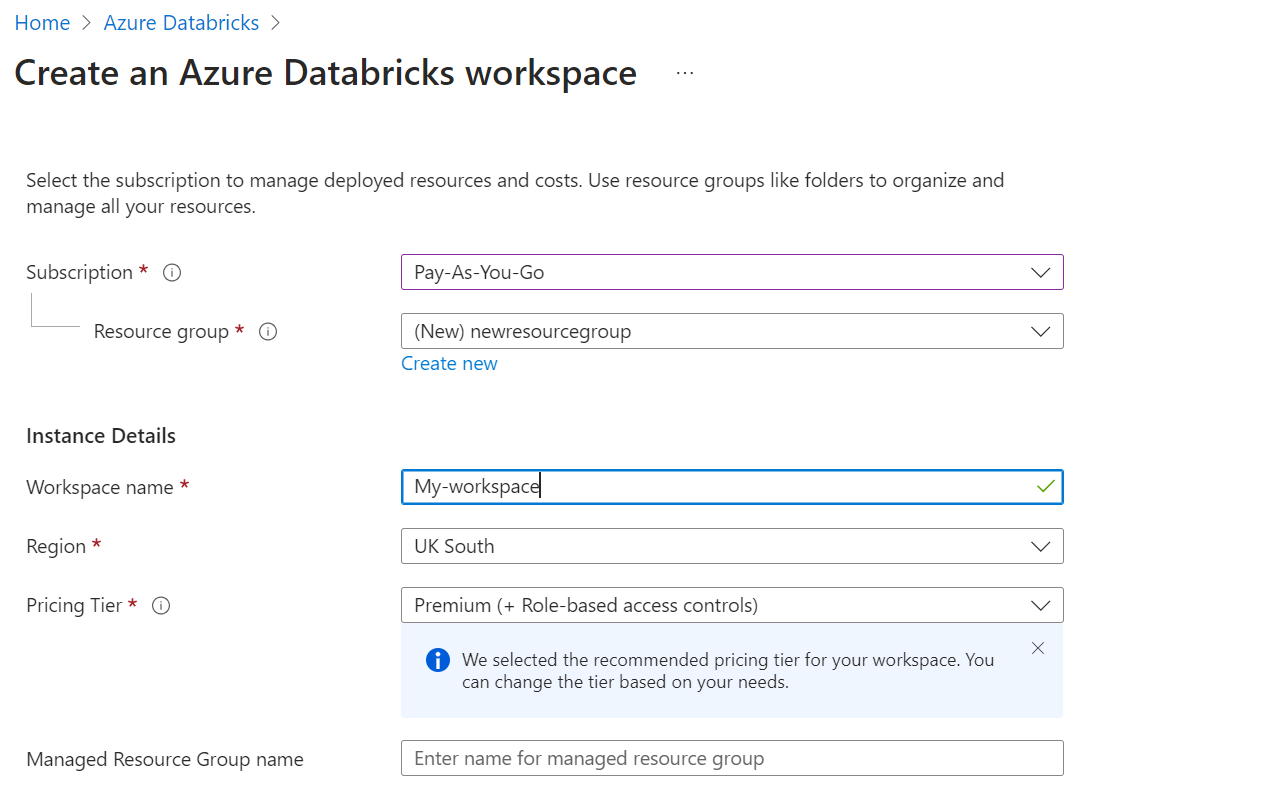Navigate to Home via the breadcrumb

pos(42,22)
